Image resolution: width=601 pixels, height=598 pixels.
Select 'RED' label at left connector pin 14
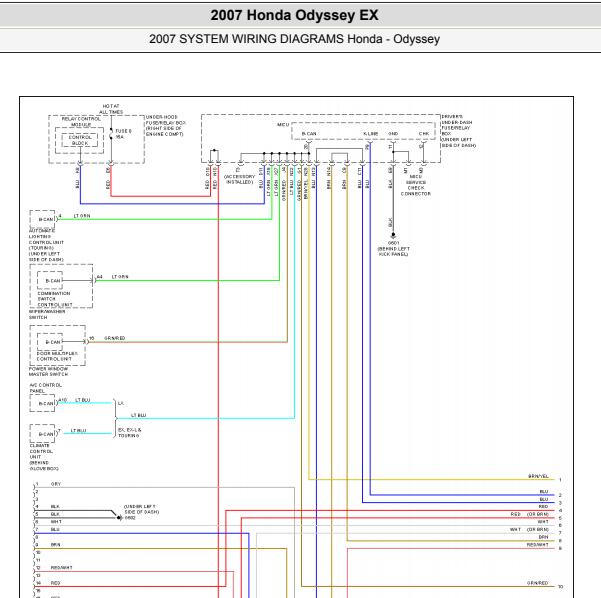click(56, 583)
